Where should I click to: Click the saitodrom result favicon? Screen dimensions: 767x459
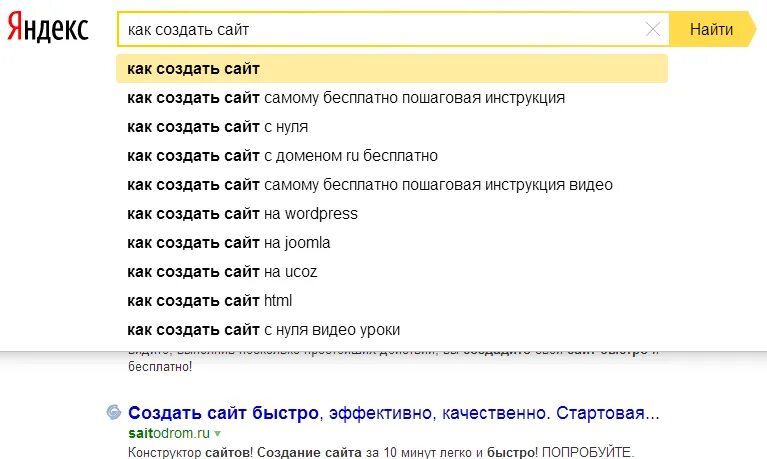(x=114, y=412)
